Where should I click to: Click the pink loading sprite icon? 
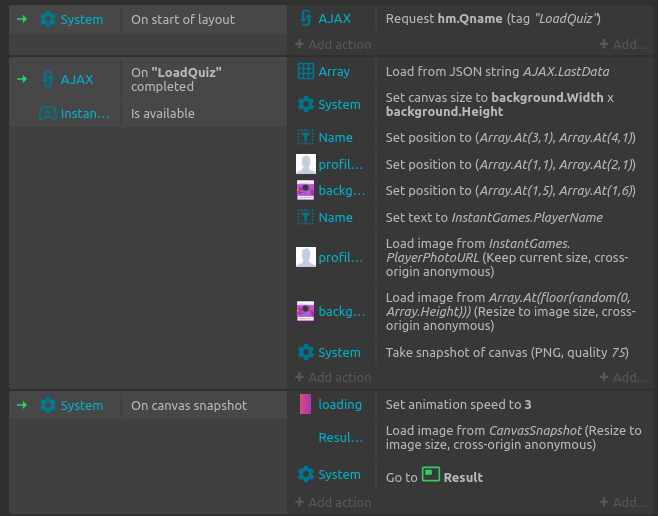[306, 405]
